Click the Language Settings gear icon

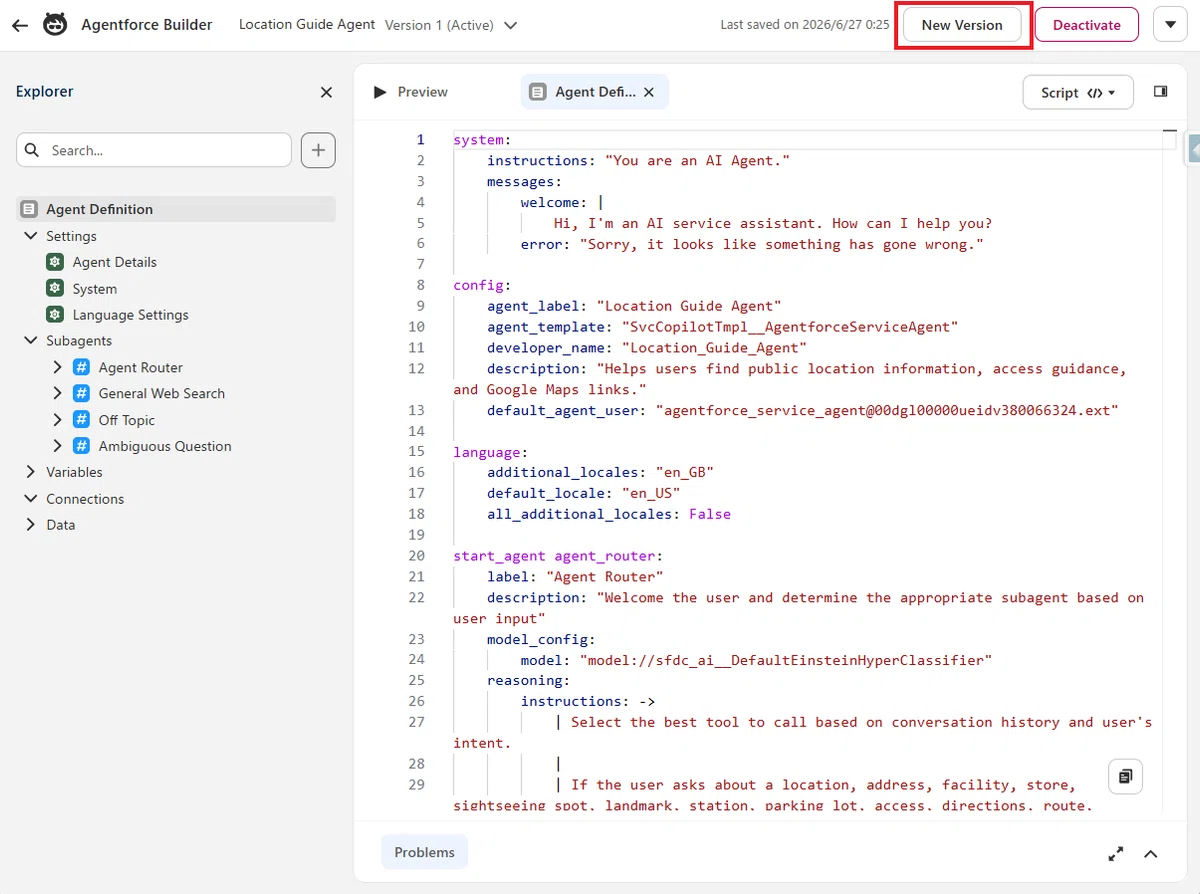click(55, 314)
